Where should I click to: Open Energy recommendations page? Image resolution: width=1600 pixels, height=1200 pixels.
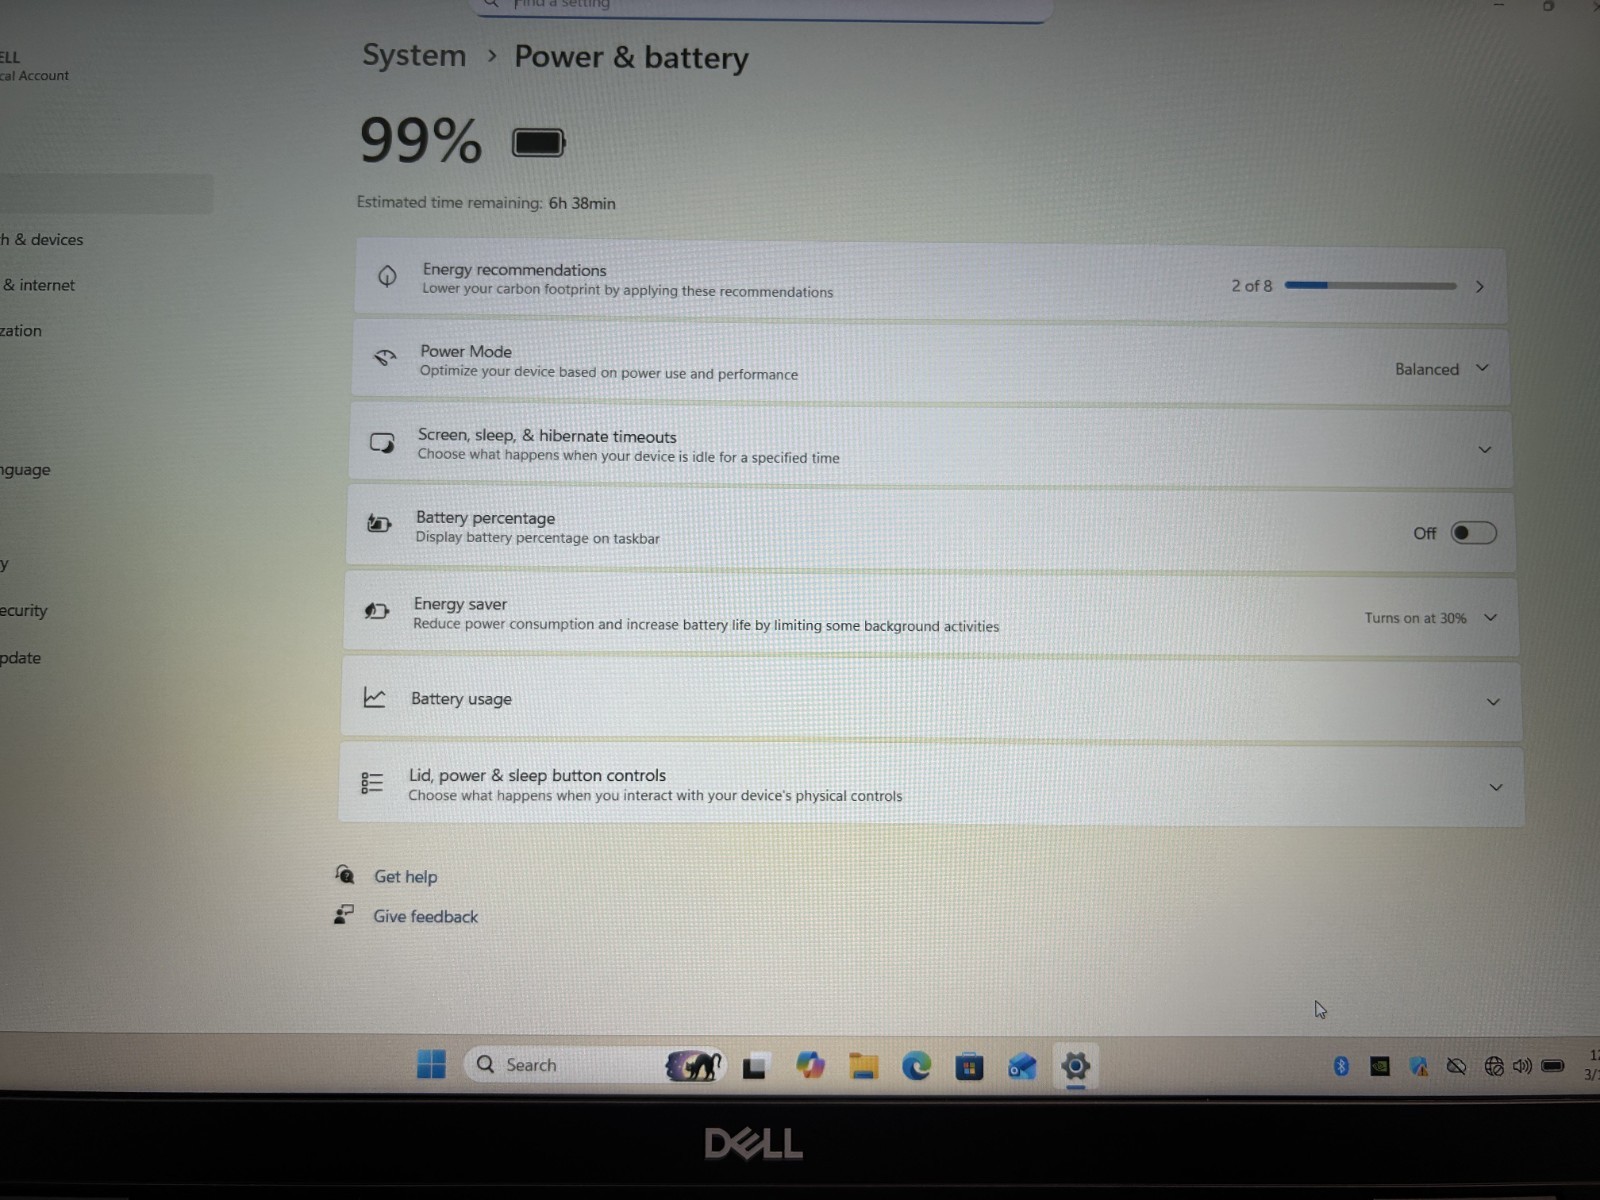pyautogui.click(x=930, y=281)
